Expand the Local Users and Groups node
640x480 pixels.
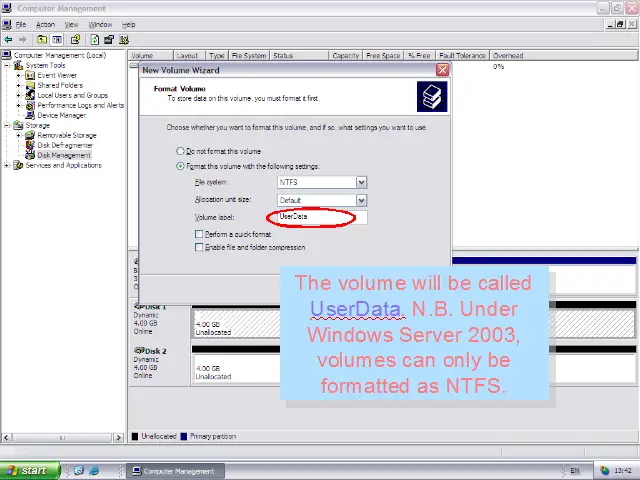pos(18,95)
